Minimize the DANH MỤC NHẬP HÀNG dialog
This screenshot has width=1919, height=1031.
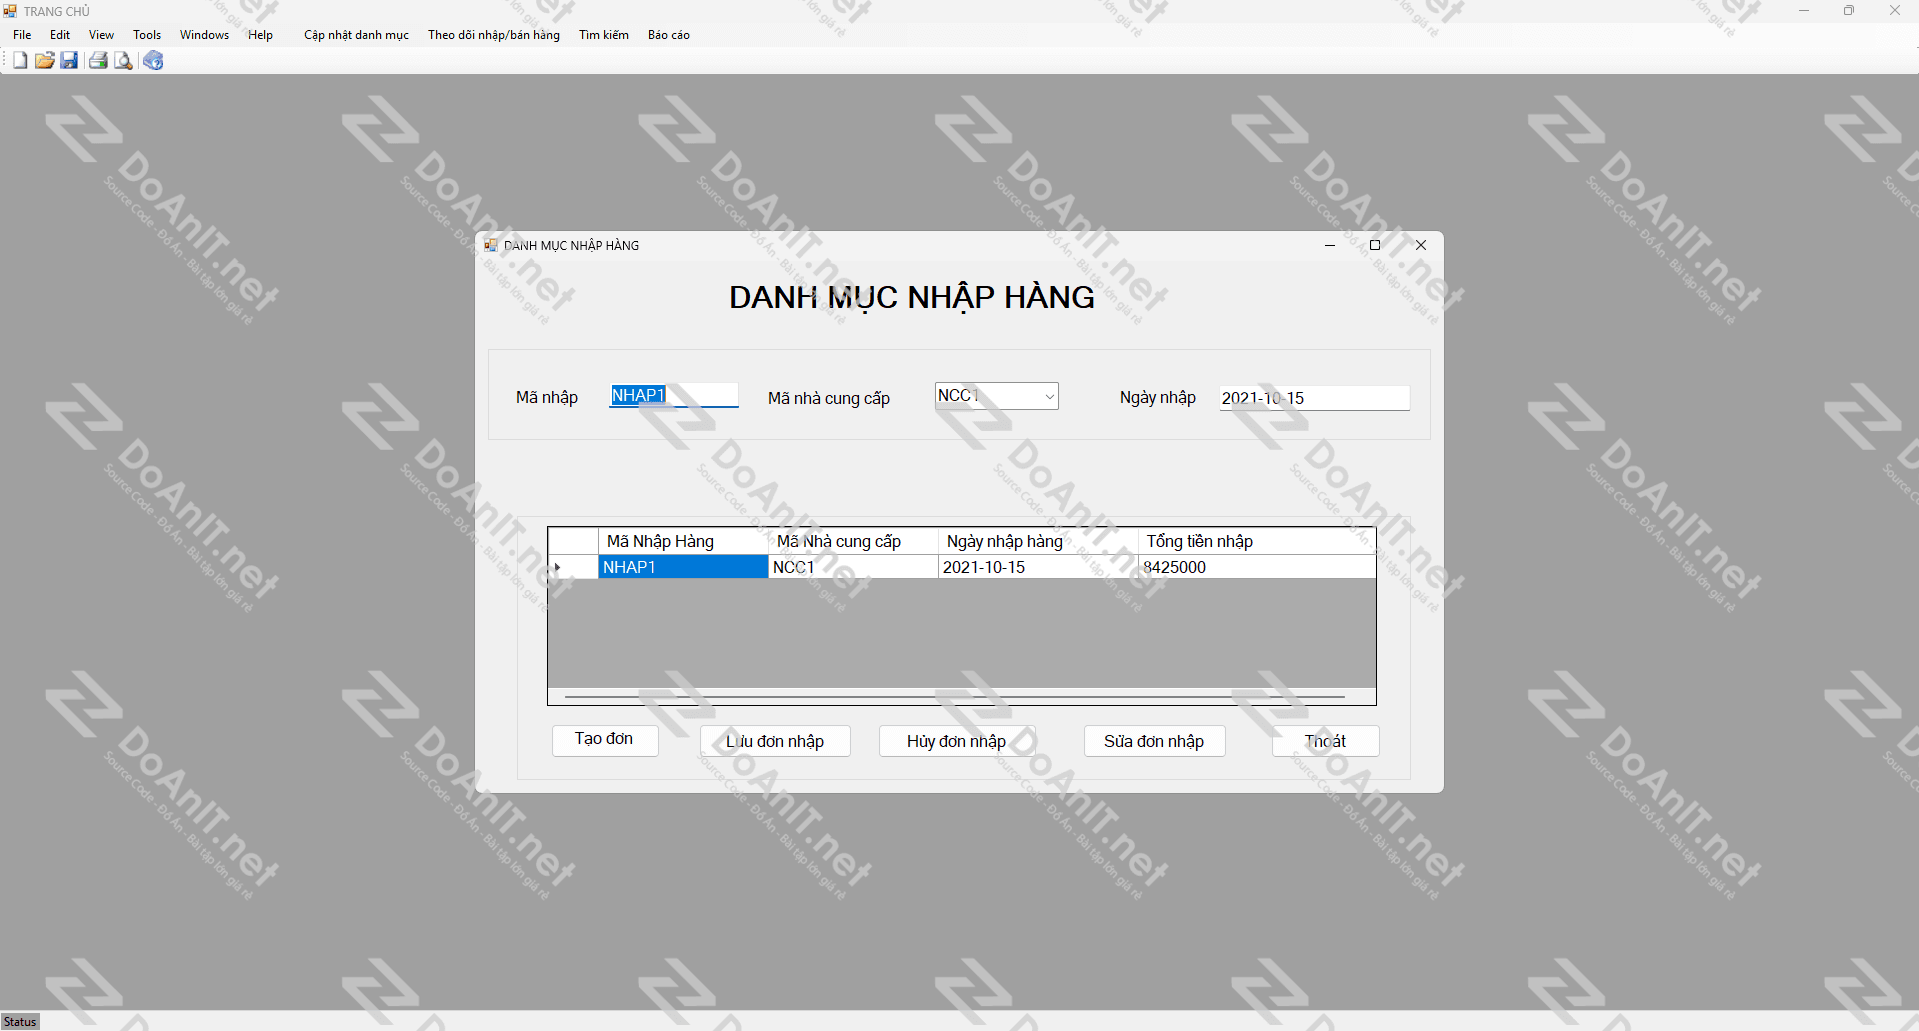[x=1330, y=245]
